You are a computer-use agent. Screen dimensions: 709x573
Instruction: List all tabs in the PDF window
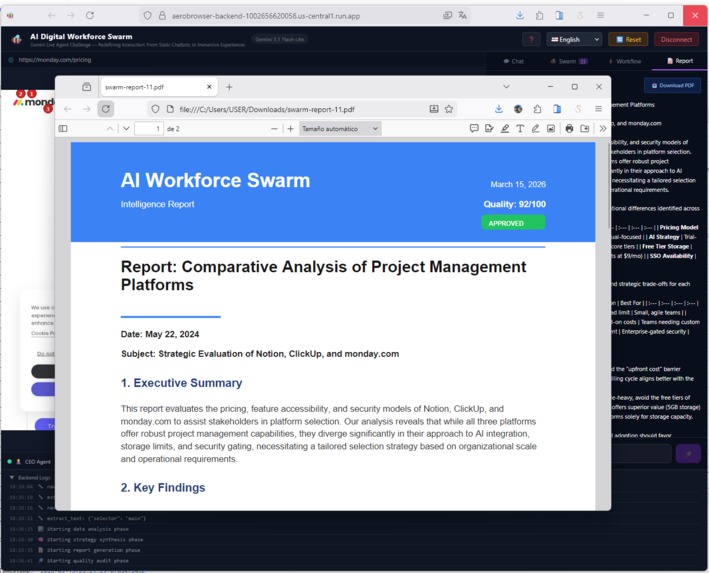[x=506, y=87]
